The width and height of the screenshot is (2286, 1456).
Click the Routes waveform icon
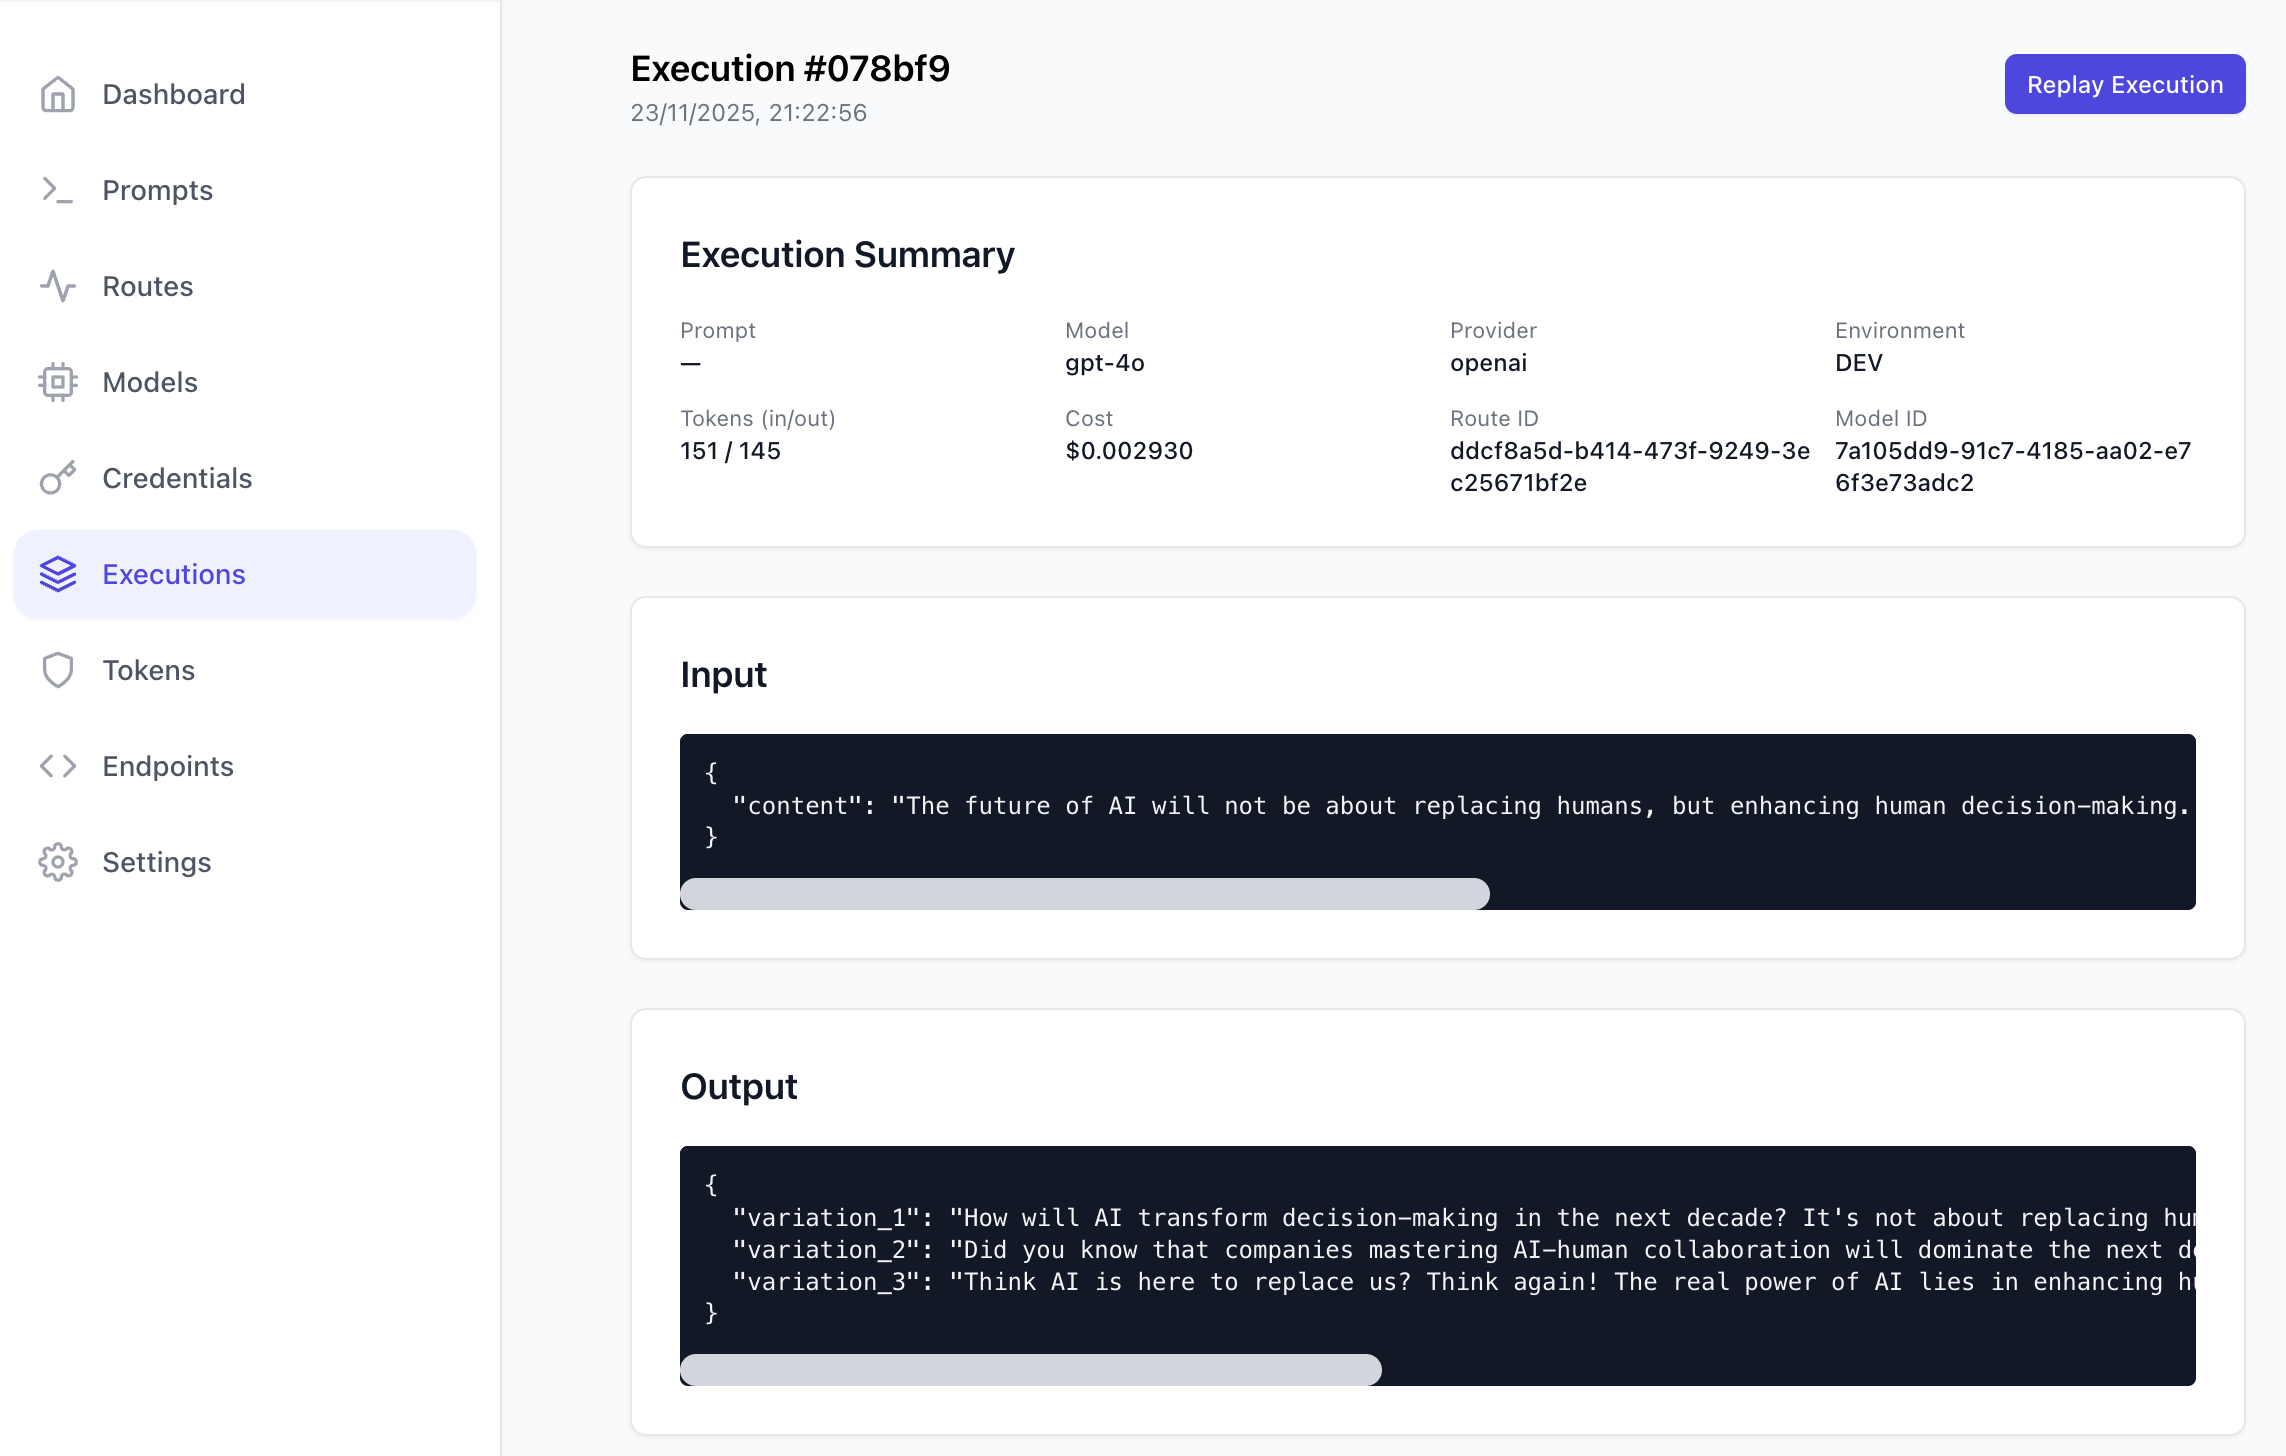pos(58,286)
